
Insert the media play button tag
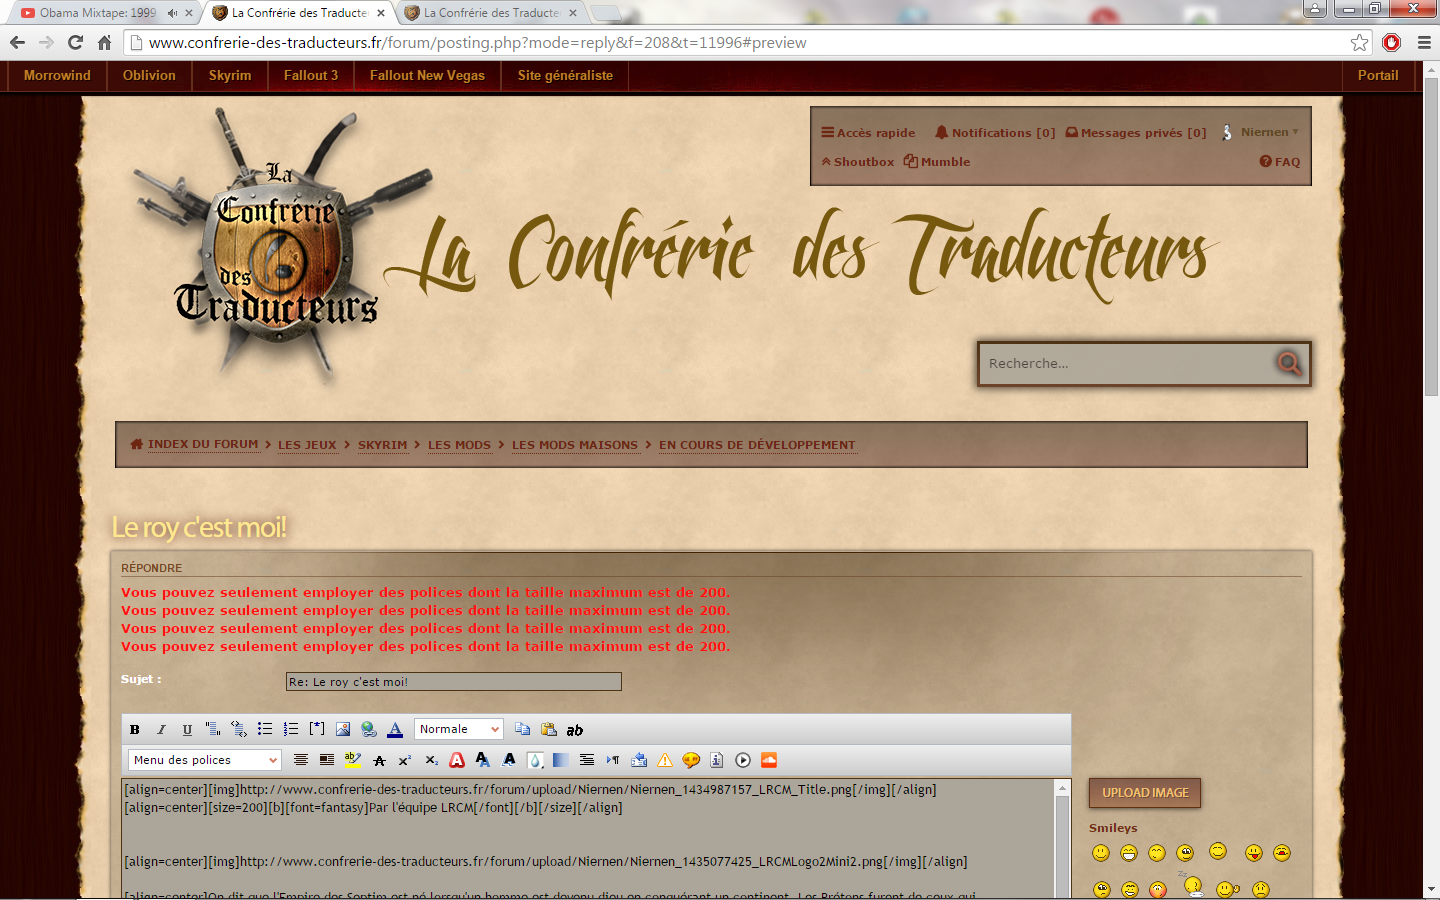click(x=743, y=760)
